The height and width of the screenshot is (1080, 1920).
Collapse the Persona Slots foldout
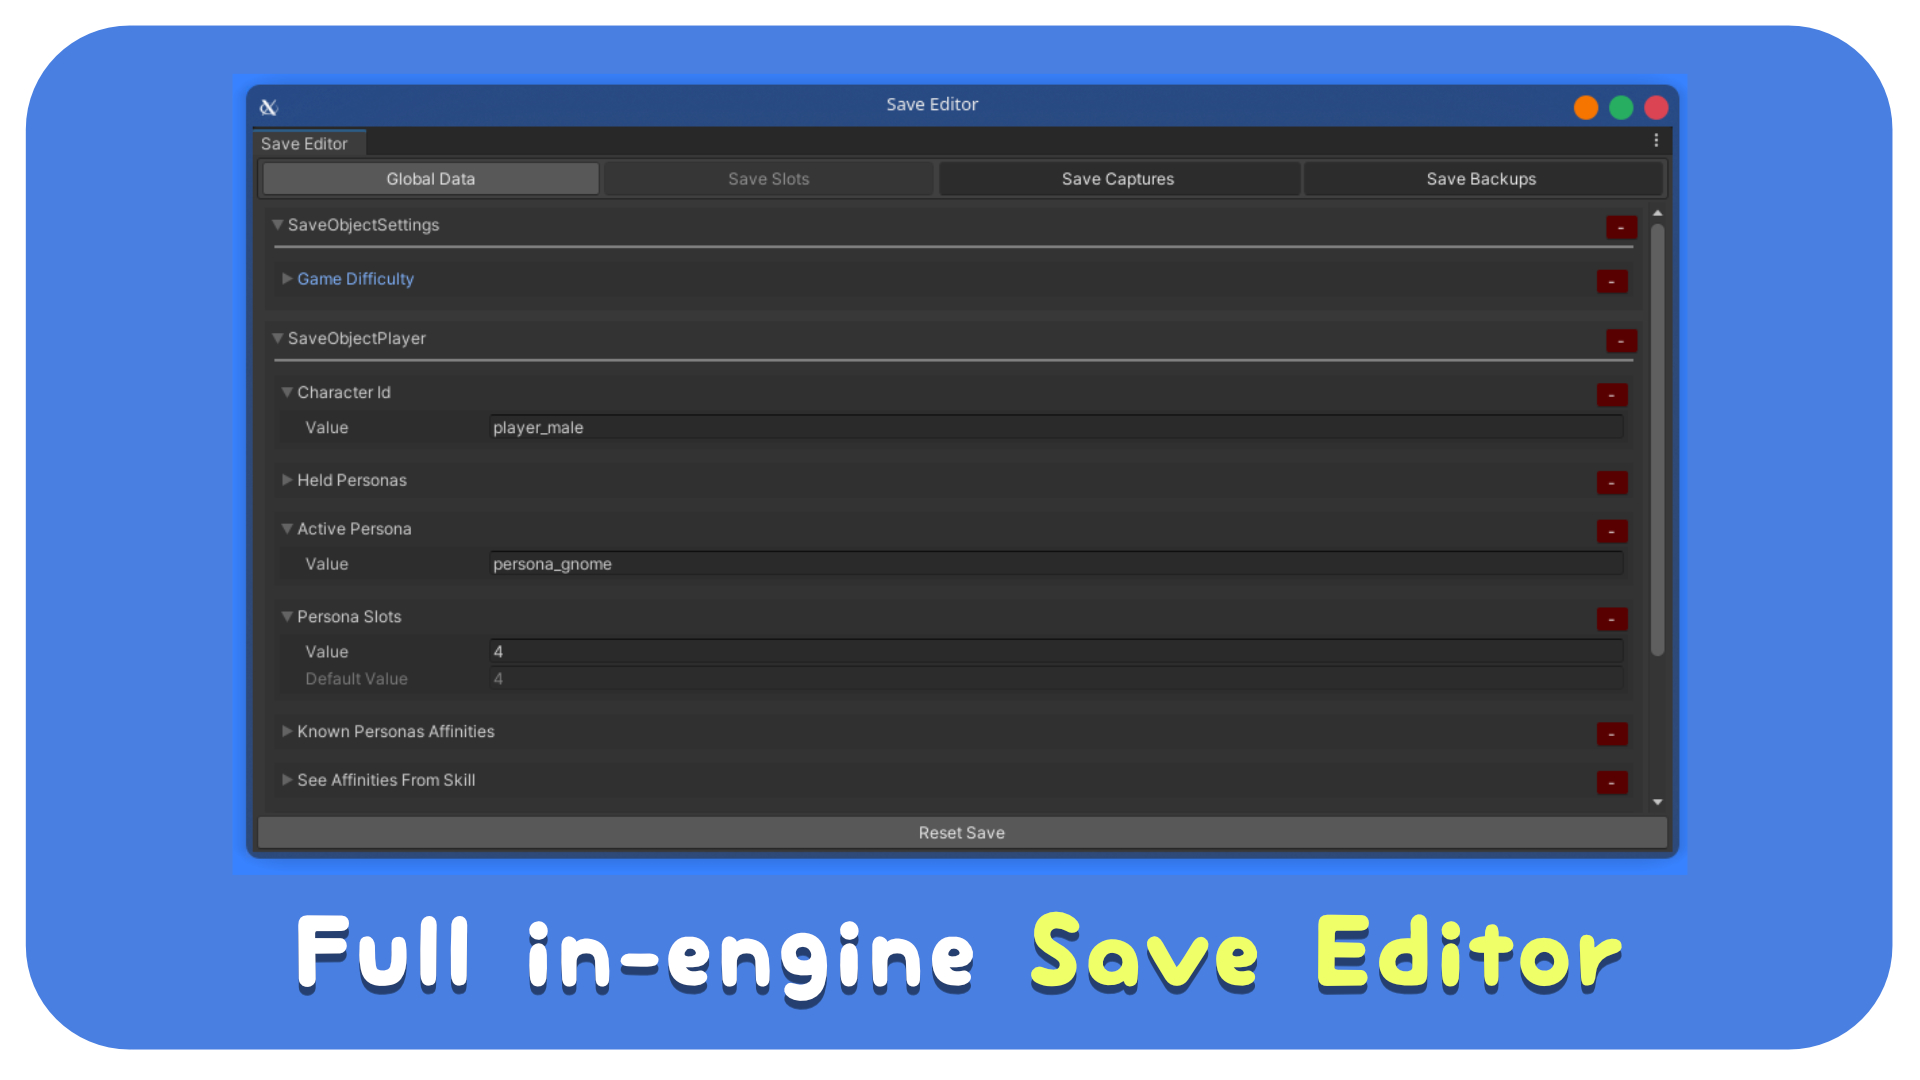click(x=287, y=616)
